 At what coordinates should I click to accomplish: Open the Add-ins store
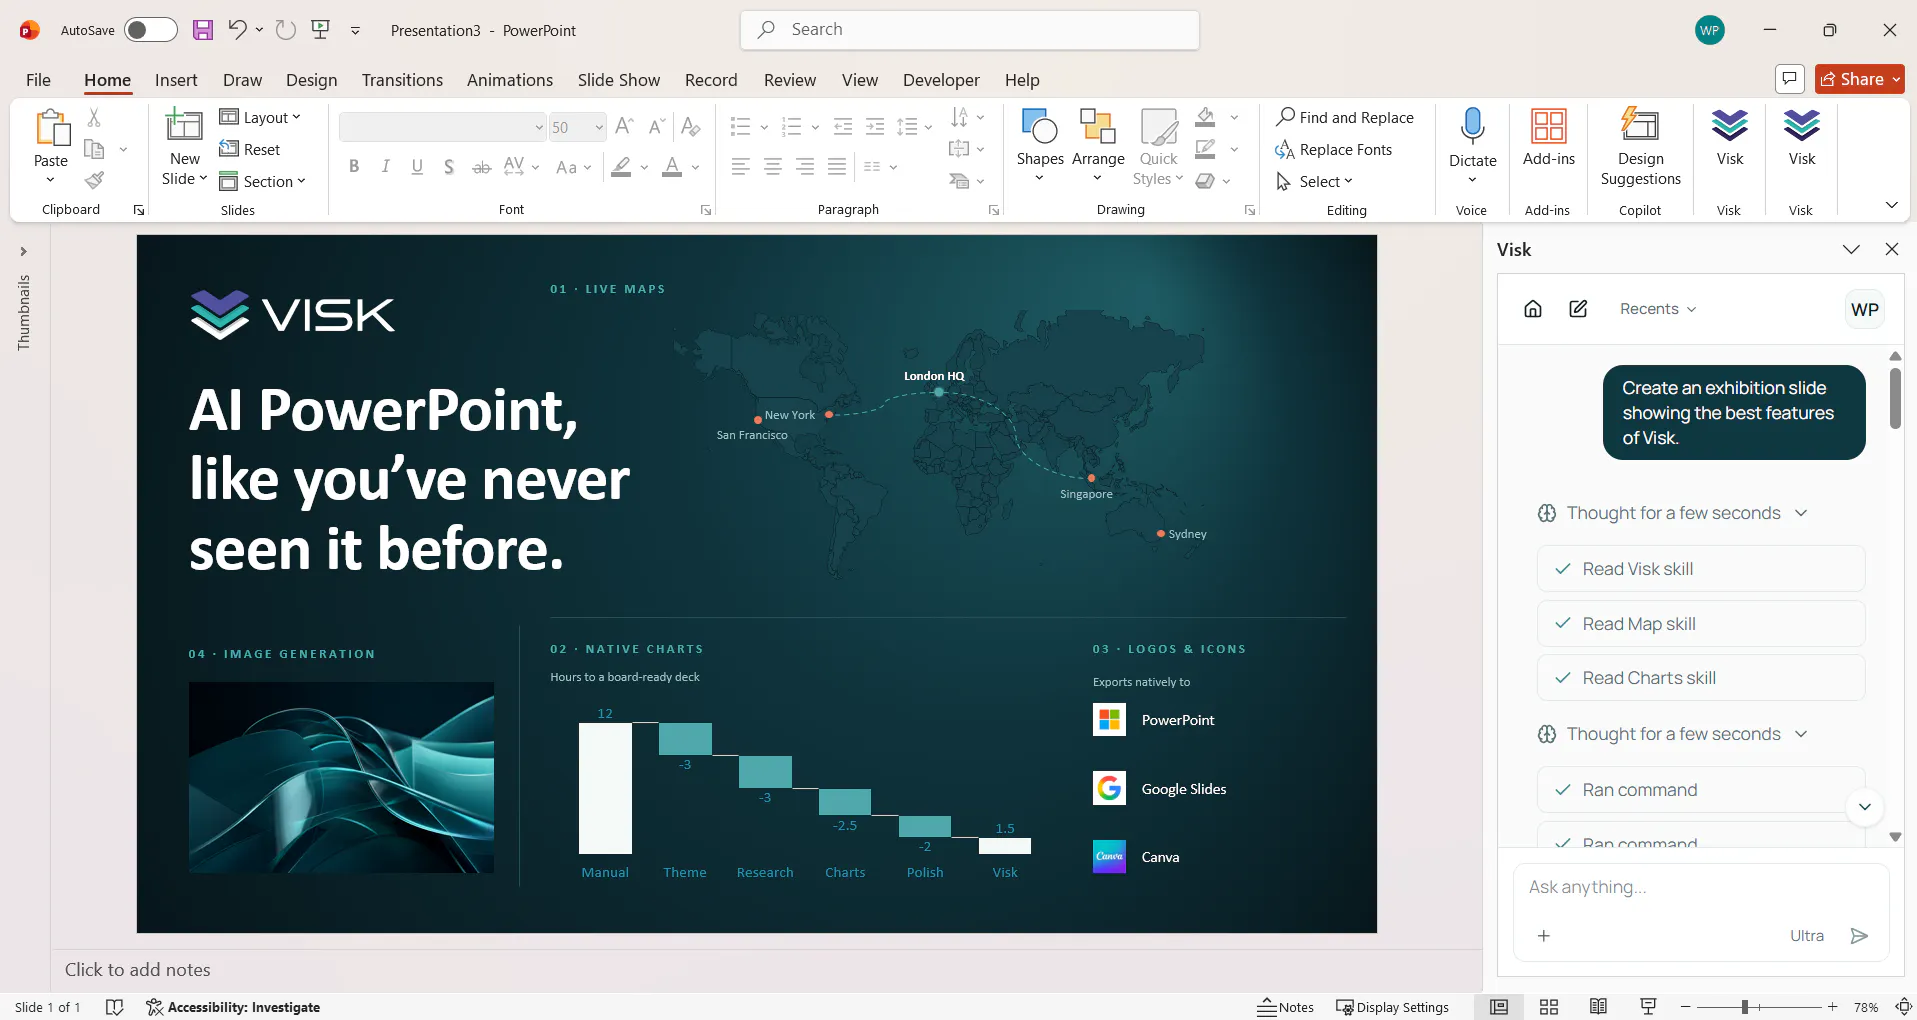(1548, 138)
